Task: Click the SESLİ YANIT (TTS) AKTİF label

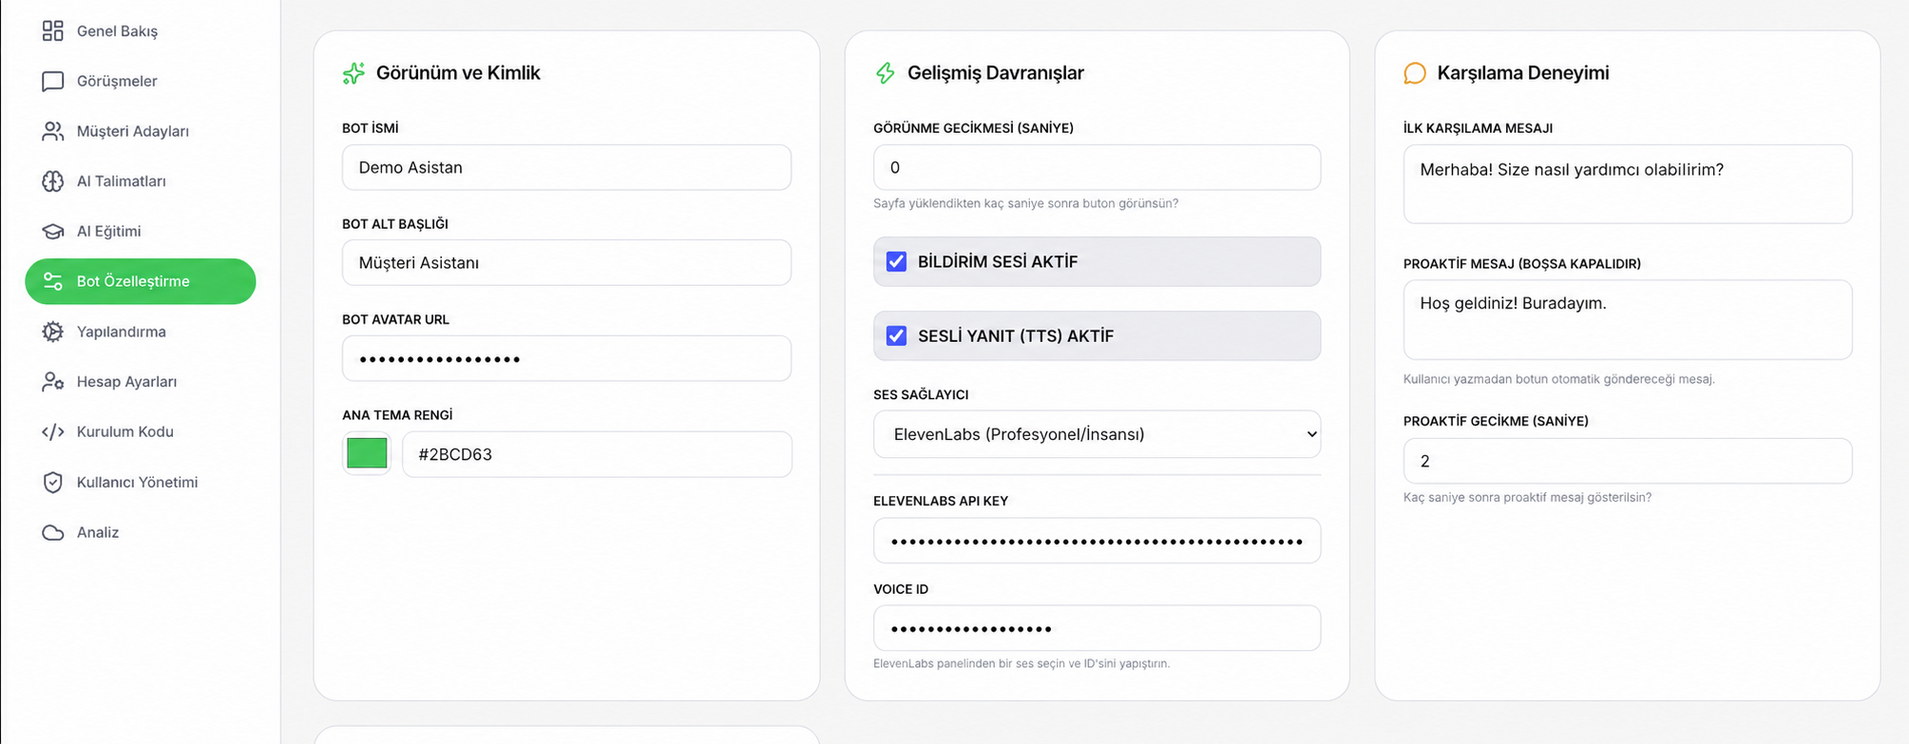Action: (x=1016, y=336)
